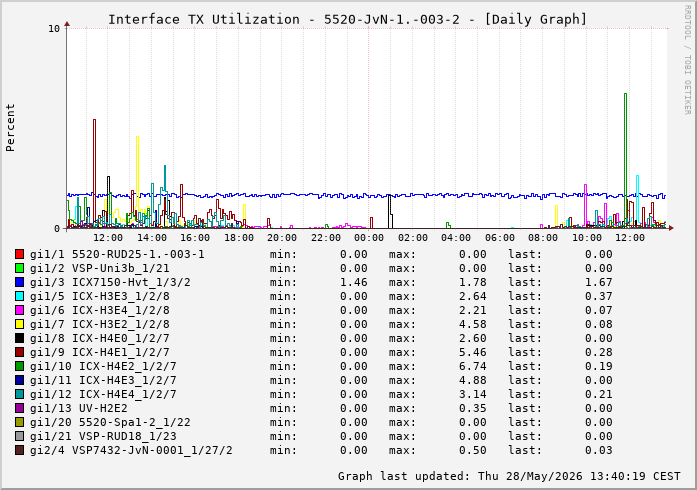Click the legend label 'gi1/13 UV-H2E2'

click(79, 408)
